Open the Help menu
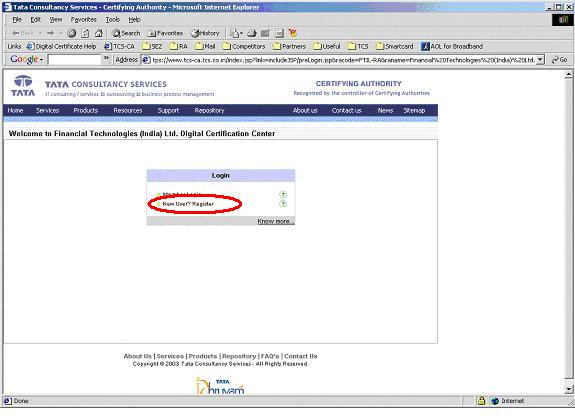The width and height of the screenshot is (575, 416). coord(134,19)
